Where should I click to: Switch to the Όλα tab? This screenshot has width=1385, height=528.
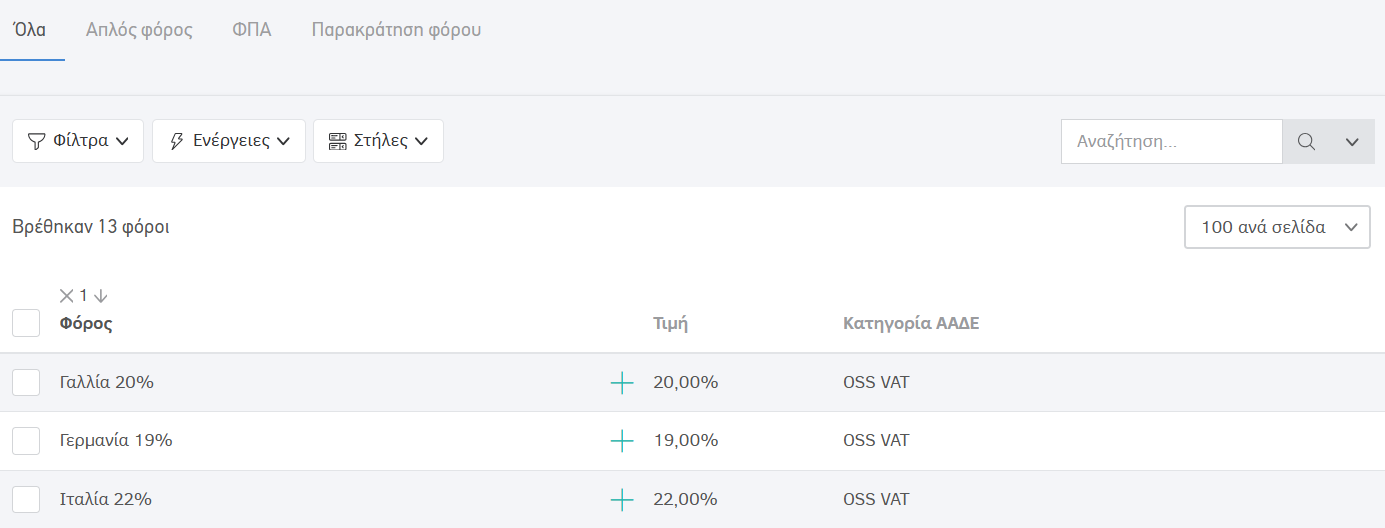pos(29,30)
